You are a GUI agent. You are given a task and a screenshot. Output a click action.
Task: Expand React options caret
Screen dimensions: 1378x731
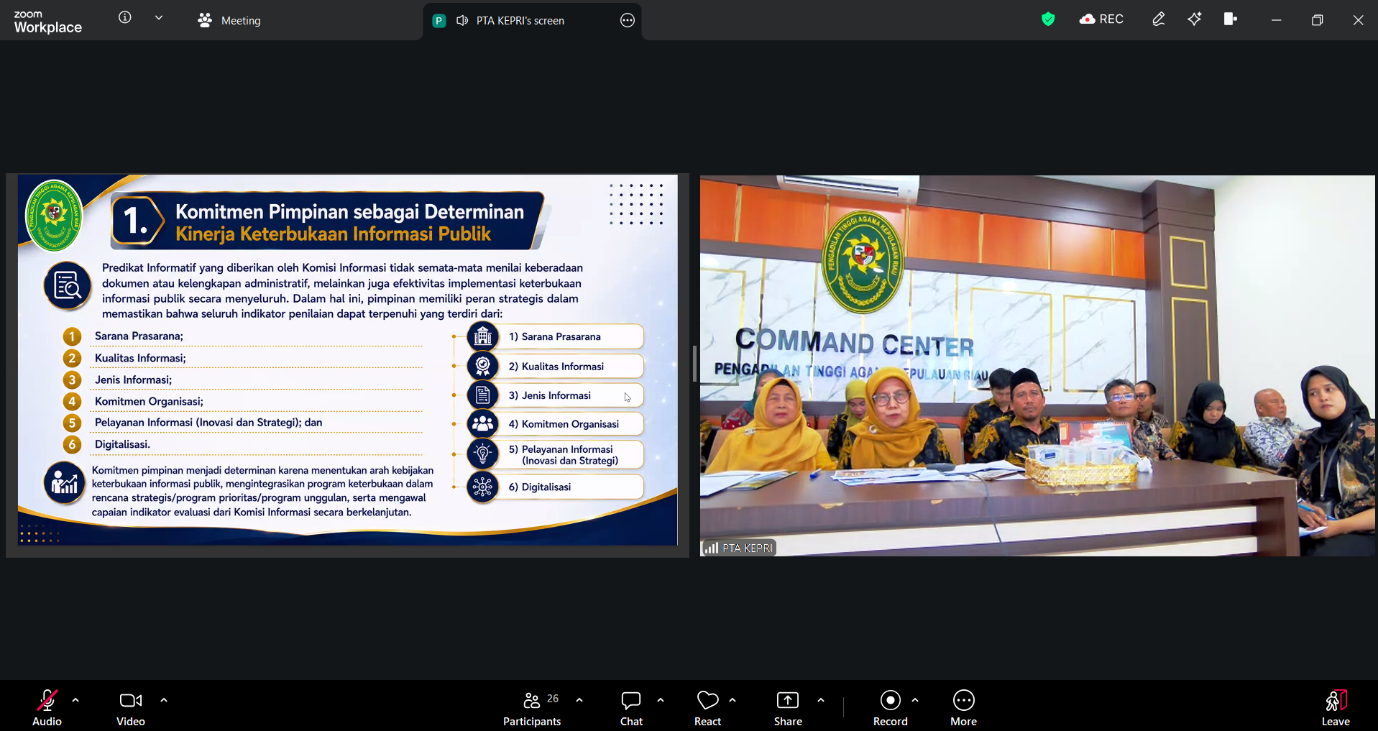pos(732,700)
